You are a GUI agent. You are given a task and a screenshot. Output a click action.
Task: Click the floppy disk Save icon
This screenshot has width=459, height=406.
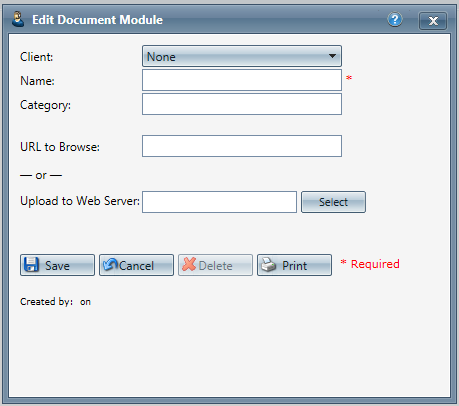(x=32, y=265)
